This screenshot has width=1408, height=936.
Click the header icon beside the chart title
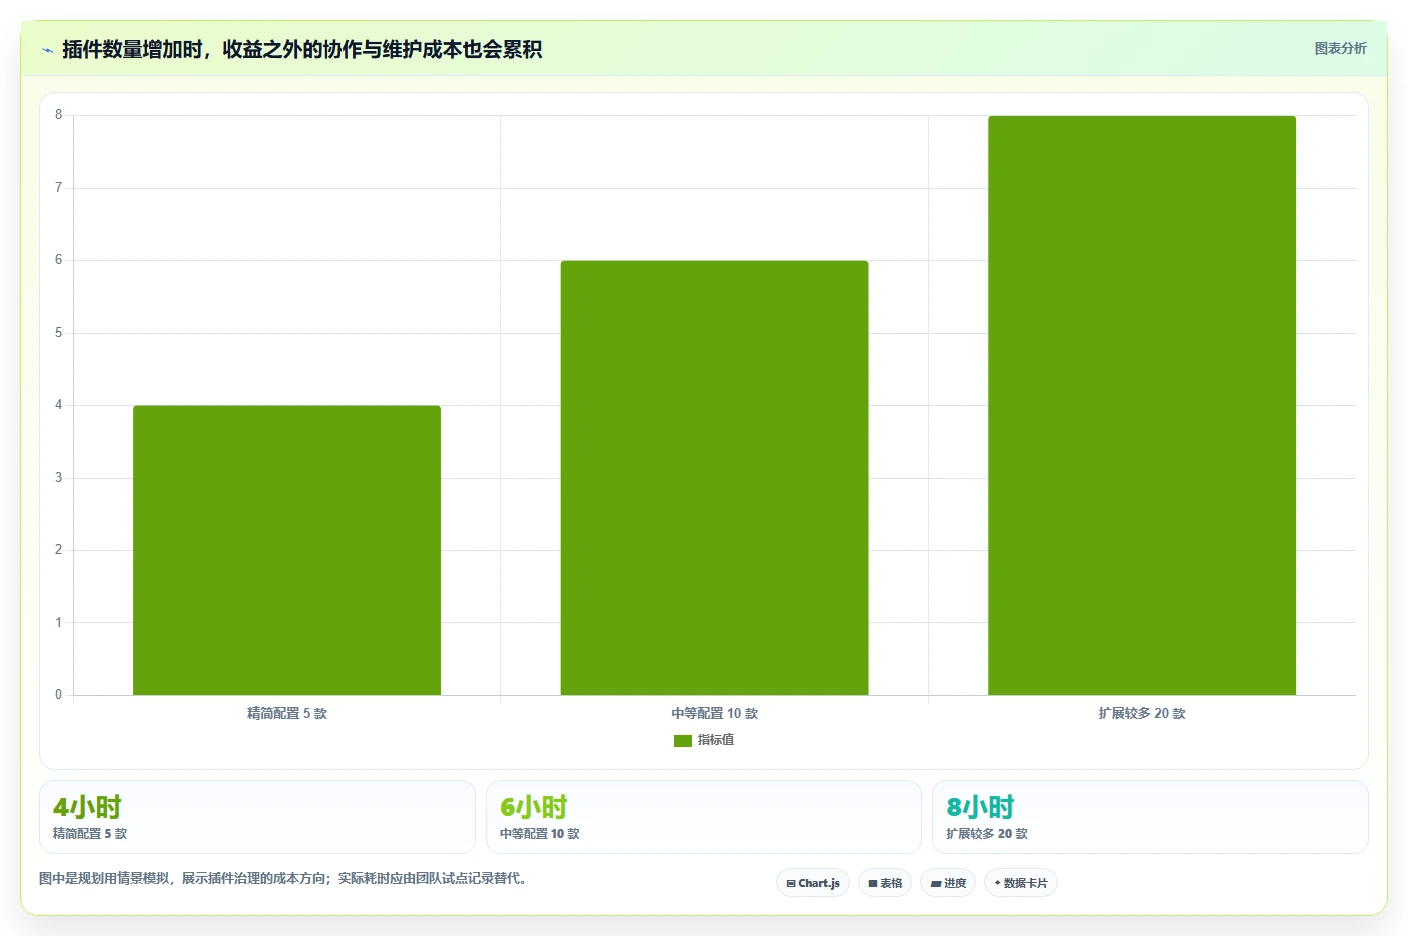click(x=47, y=50)
